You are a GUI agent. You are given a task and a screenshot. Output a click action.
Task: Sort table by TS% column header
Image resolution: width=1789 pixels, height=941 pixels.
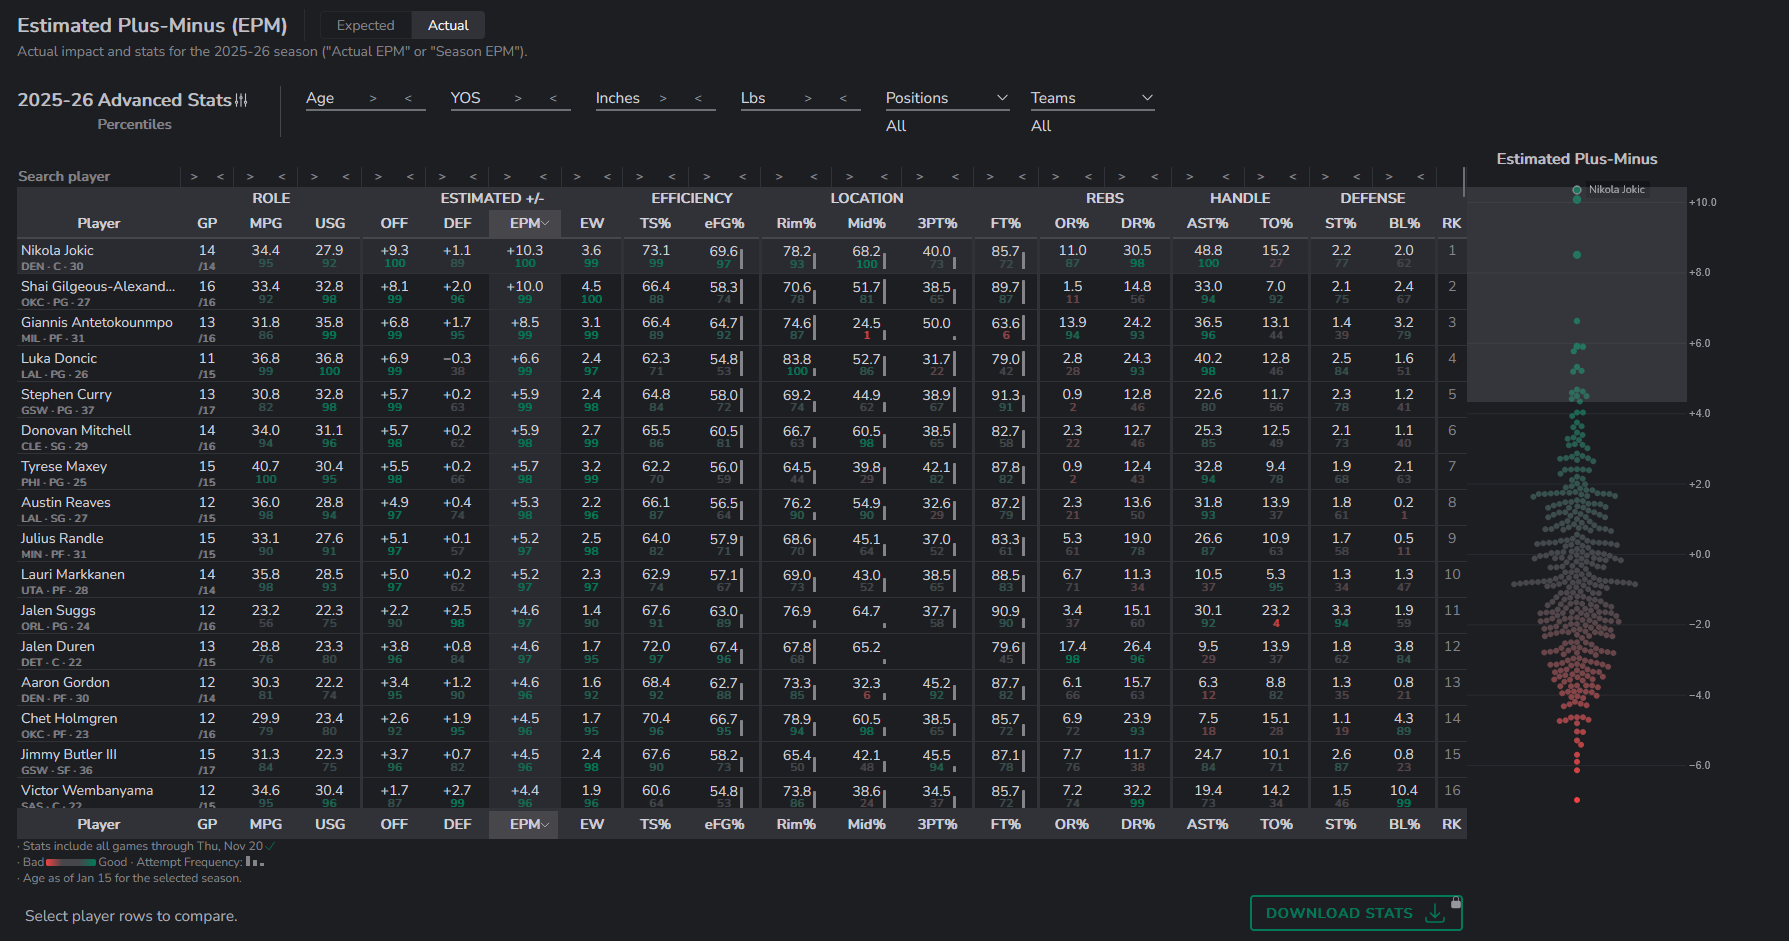655,223
